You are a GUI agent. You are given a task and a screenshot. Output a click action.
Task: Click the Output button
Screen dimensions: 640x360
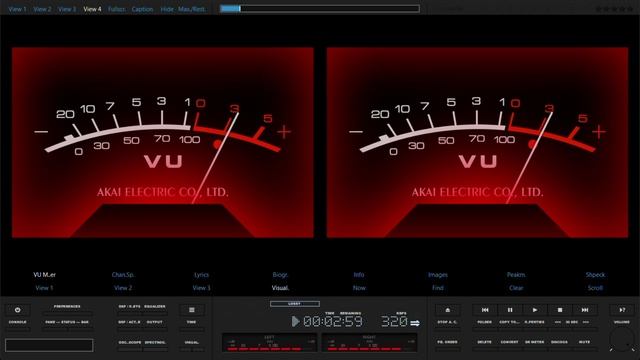[x=155, y=322]
